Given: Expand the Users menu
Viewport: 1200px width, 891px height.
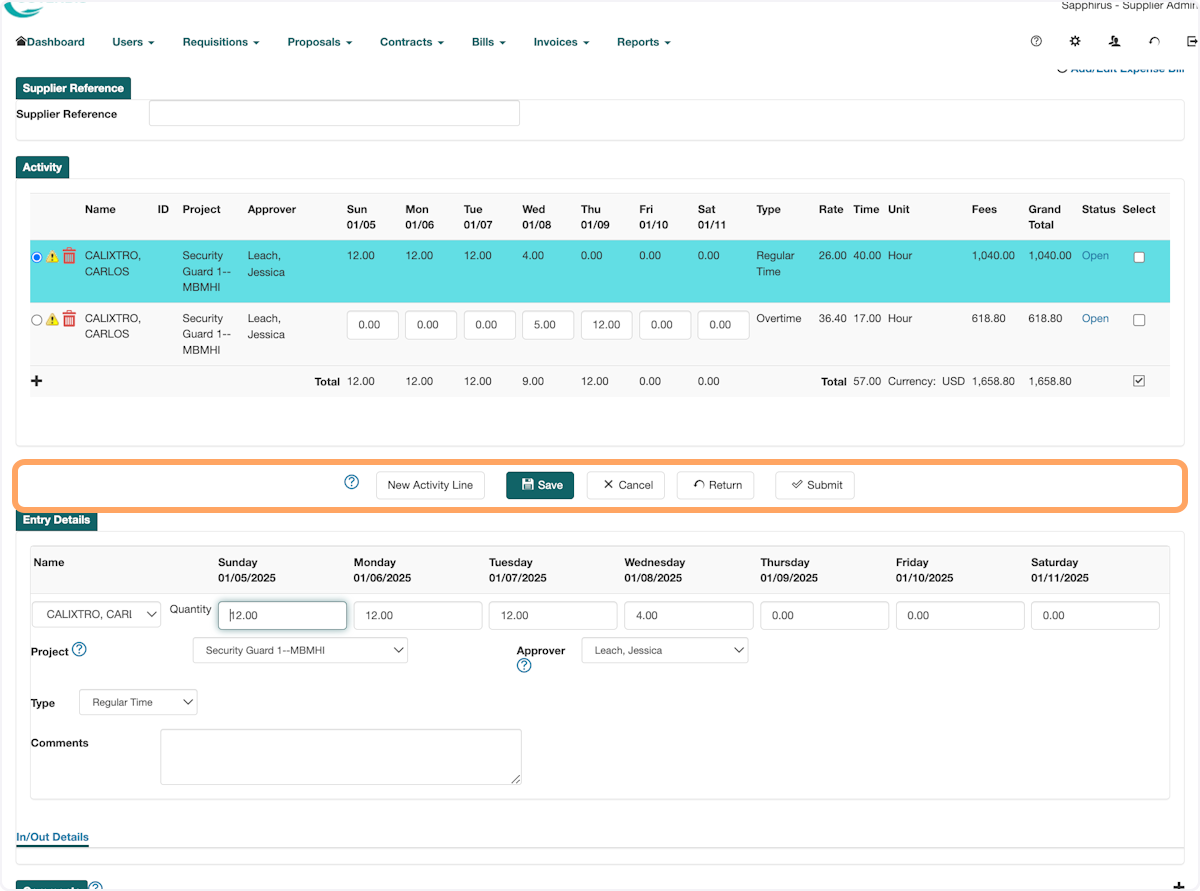Looking at the screenshot, I should click(x=133, y=42).
